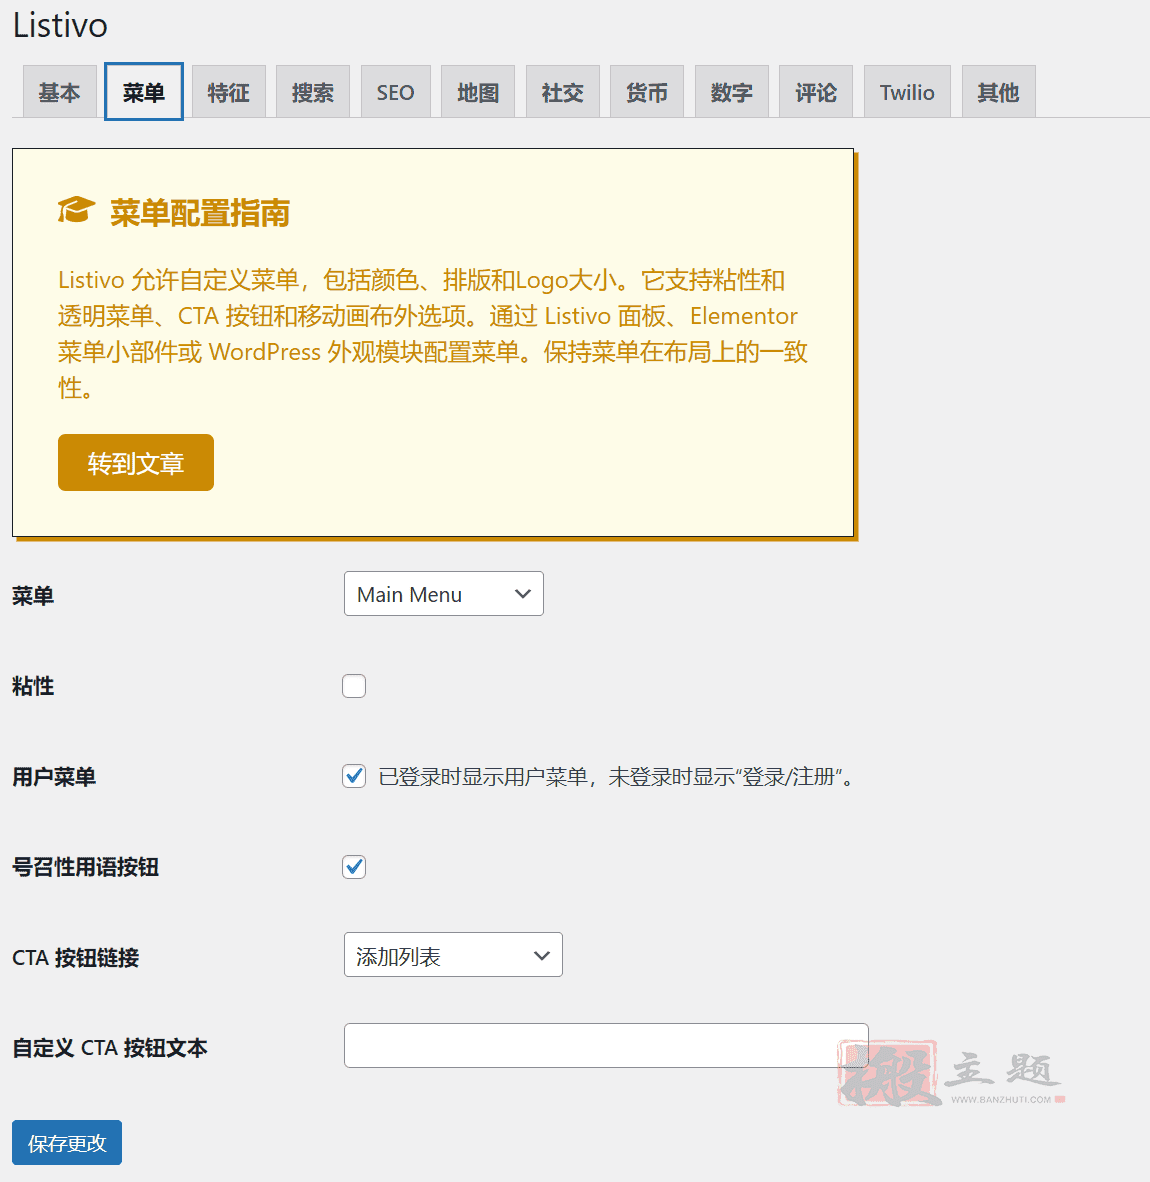Open the SEO tab
The width and height of the screenshot is (1150, 1182).
(396, 92)
